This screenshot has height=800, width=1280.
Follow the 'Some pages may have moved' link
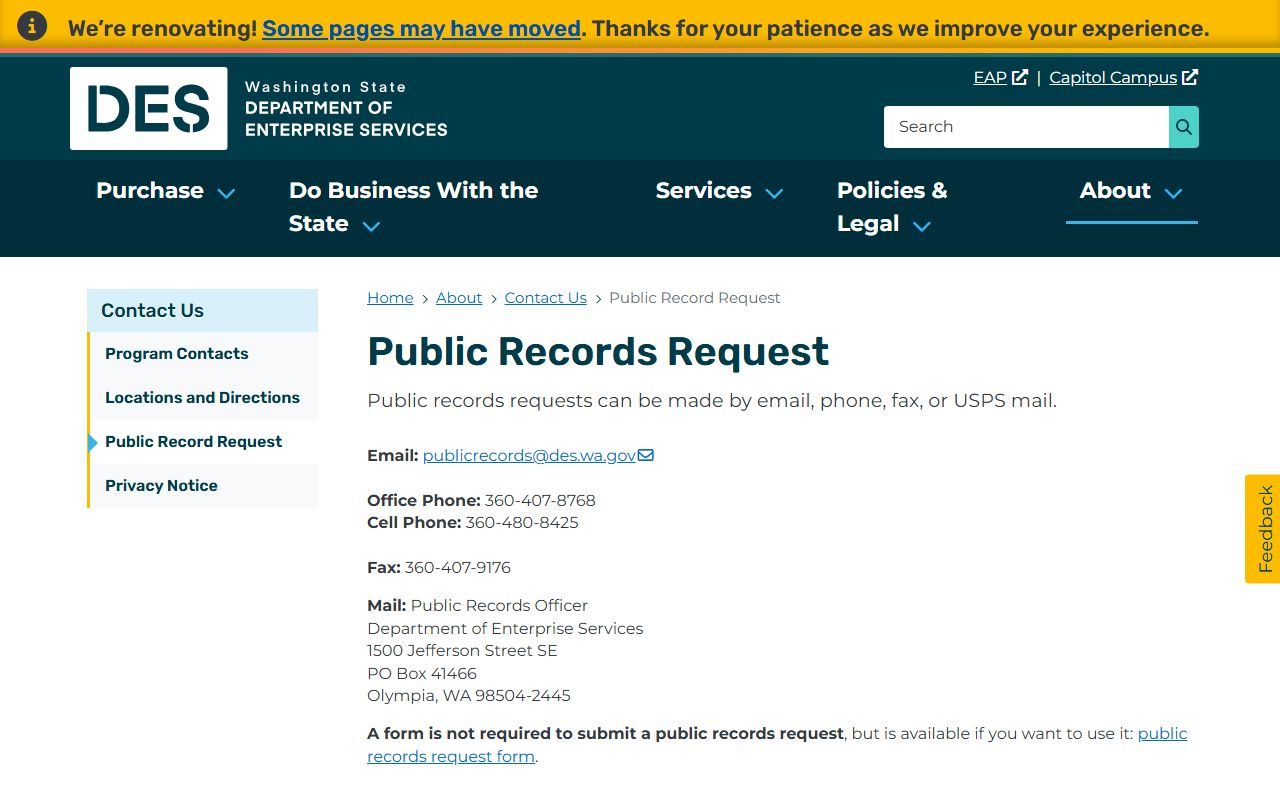click(x=421, y=28)
